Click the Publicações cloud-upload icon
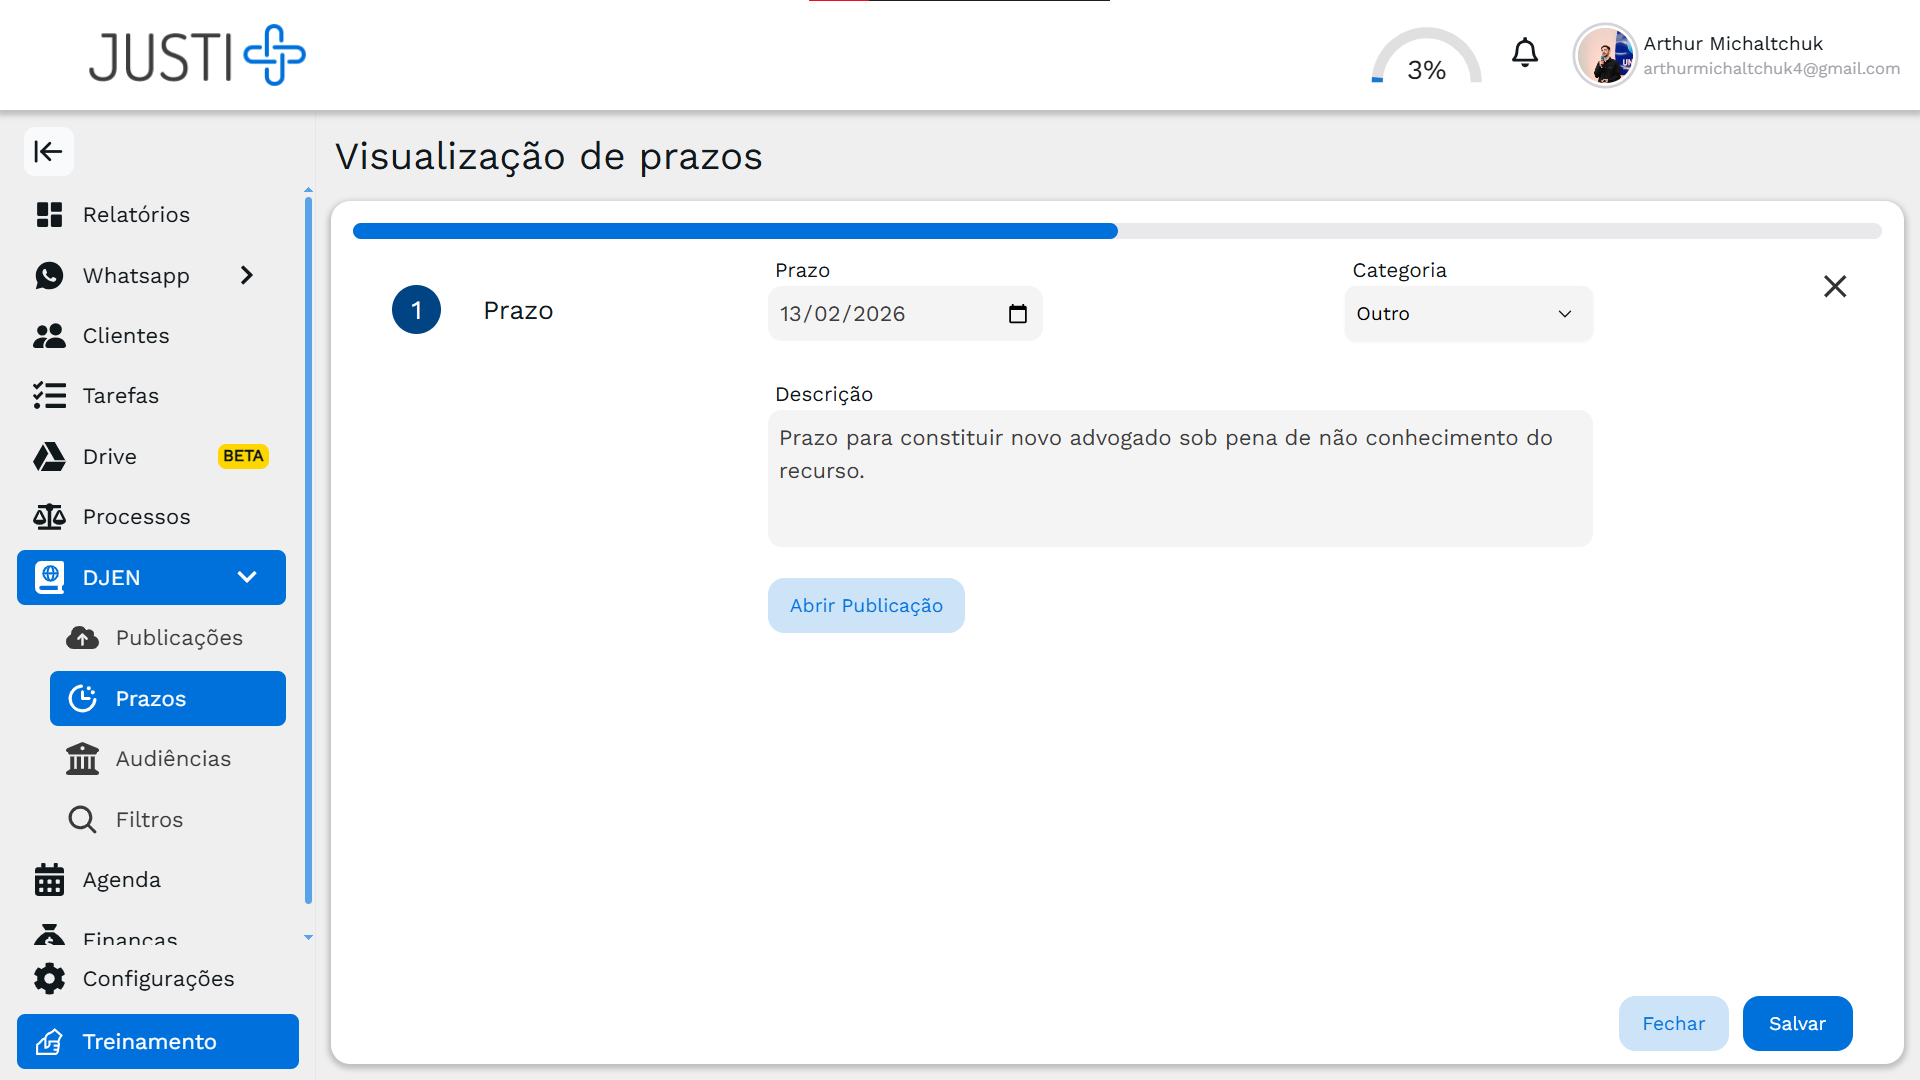 [82, 637]
